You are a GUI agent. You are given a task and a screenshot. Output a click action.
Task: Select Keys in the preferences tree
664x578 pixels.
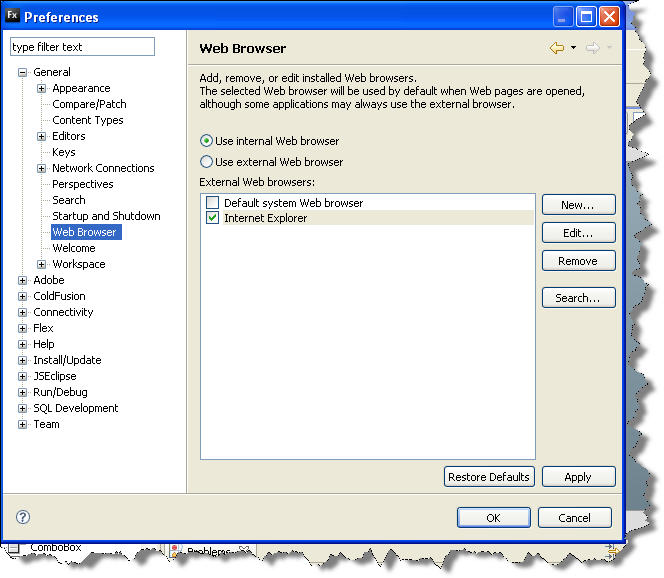[63, 152]
